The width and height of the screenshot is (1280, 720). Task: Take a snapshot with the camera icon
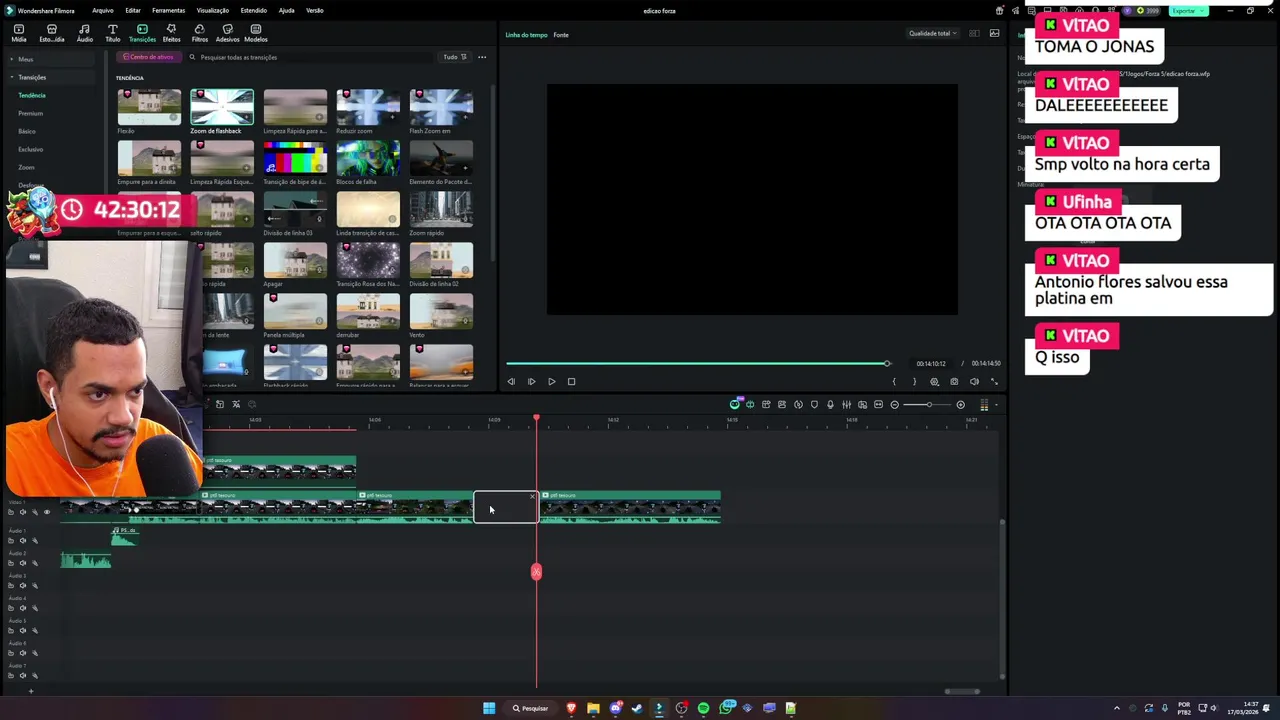954,381
